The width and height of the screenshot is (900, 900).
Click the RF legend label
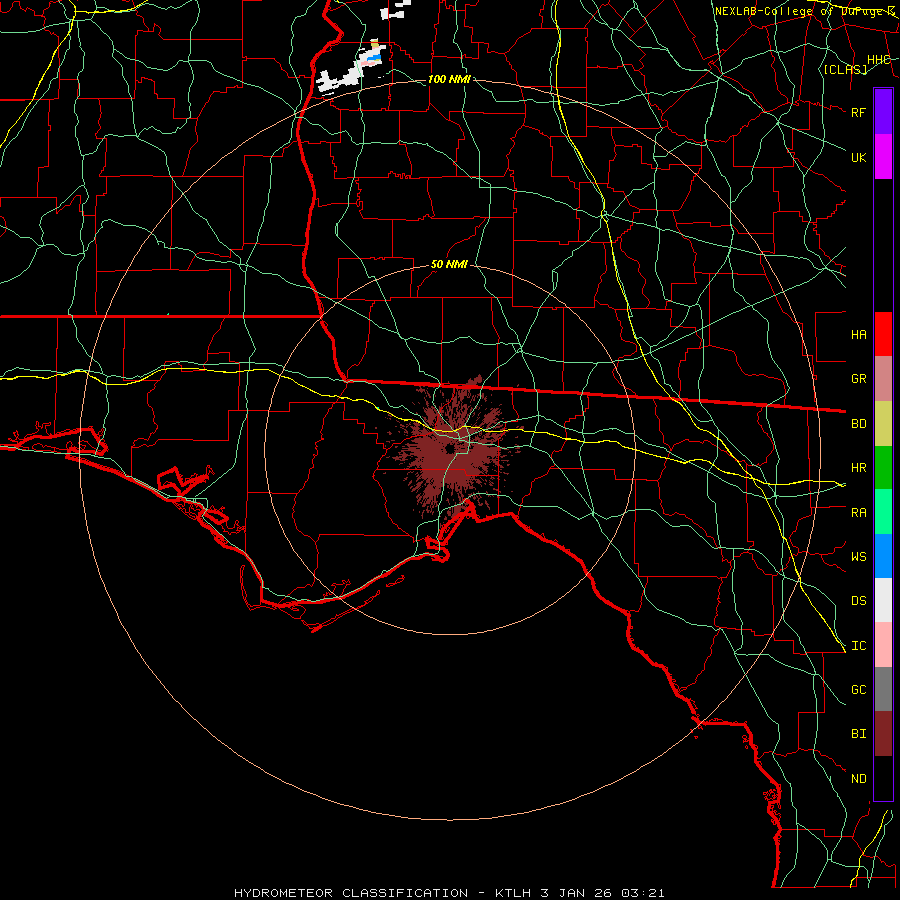coord(859,112)
